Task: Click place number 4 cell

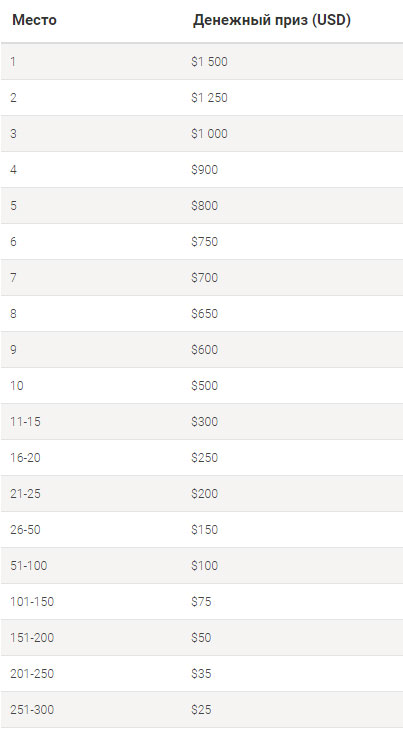Action: pyautogui.click(x=13, y=170)
